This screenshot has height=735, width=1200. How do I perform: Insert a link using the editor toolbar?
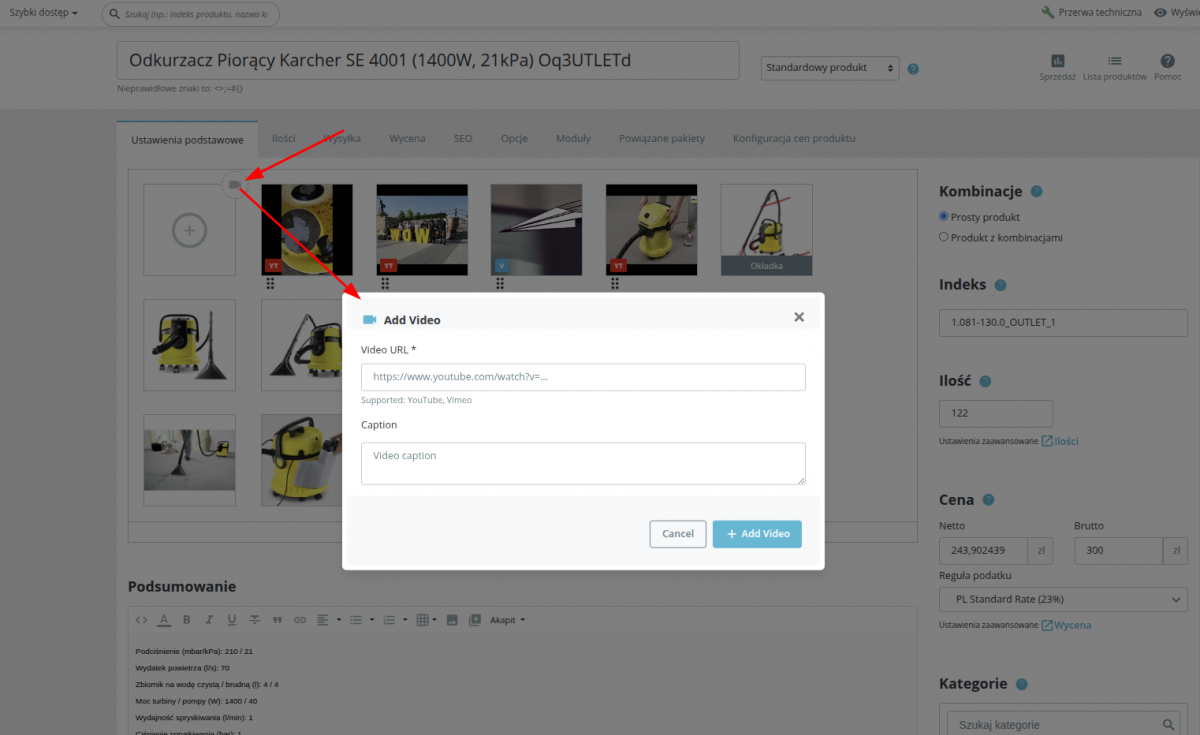pyautogui.click(x=300, y=620)
